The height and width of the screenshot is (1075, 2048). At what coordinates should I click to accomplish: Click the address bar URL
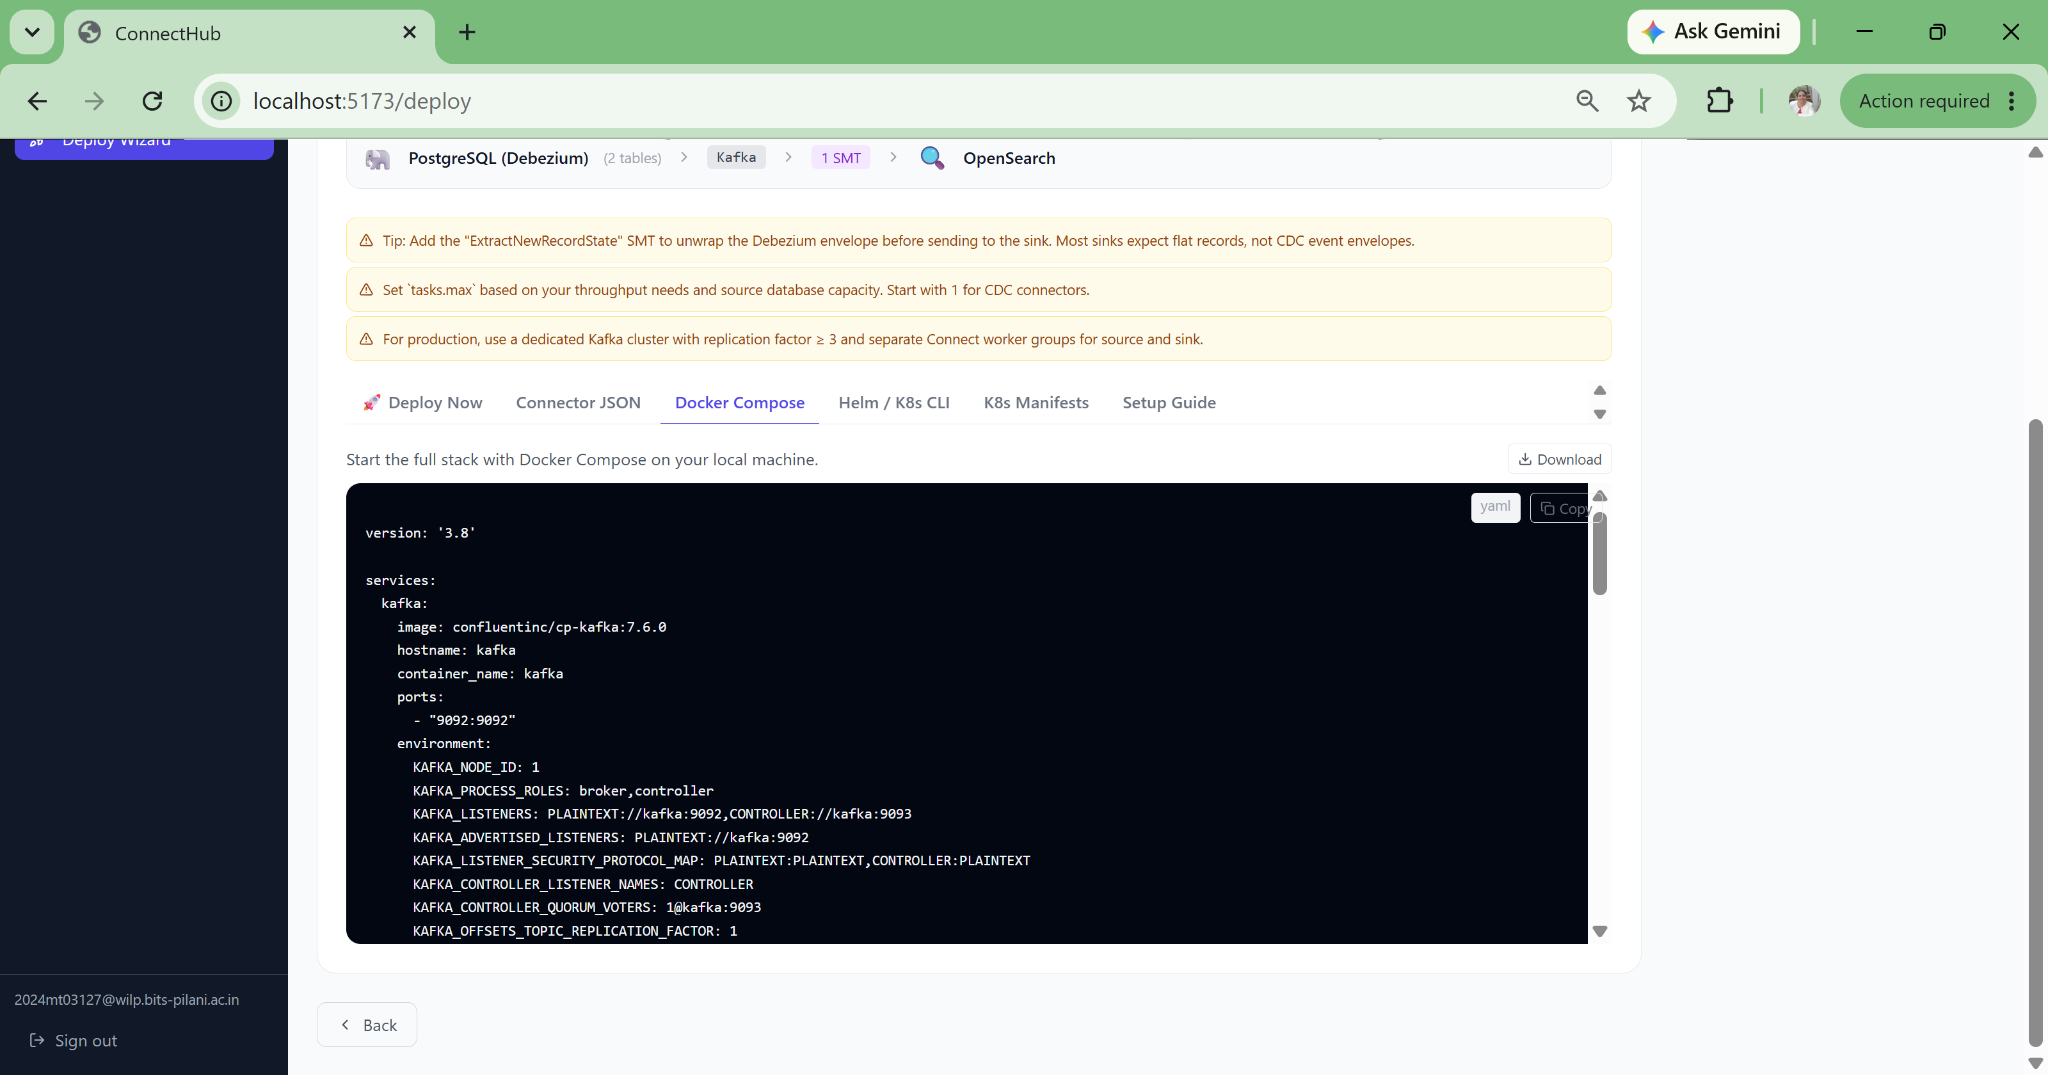361,101
